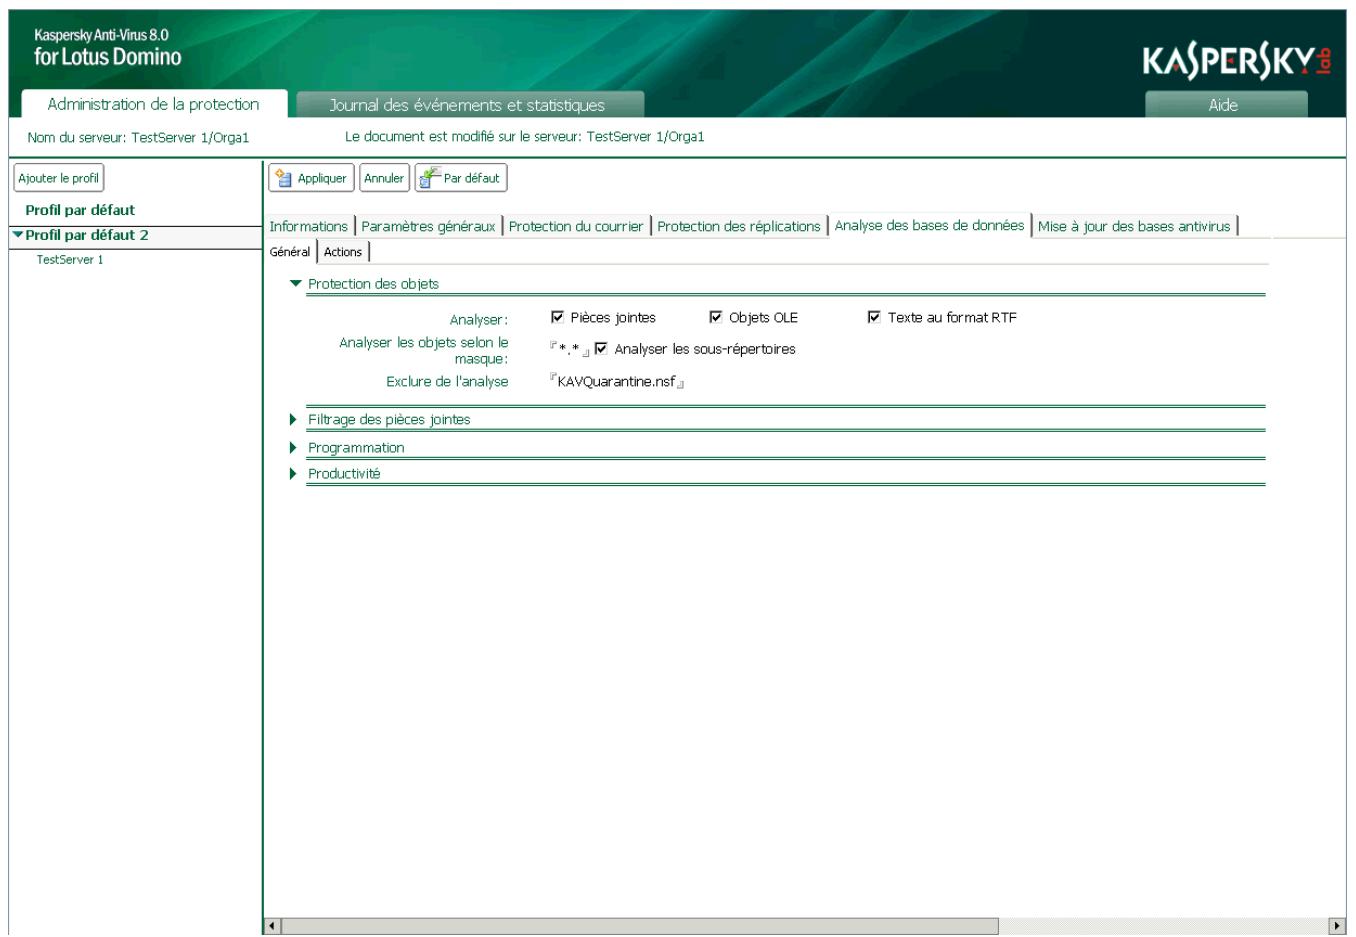Click Nom du serveur: TestServer 1/Orga1 text
The height and width of the screenshot is (937, 1356).
pos(138,137)
